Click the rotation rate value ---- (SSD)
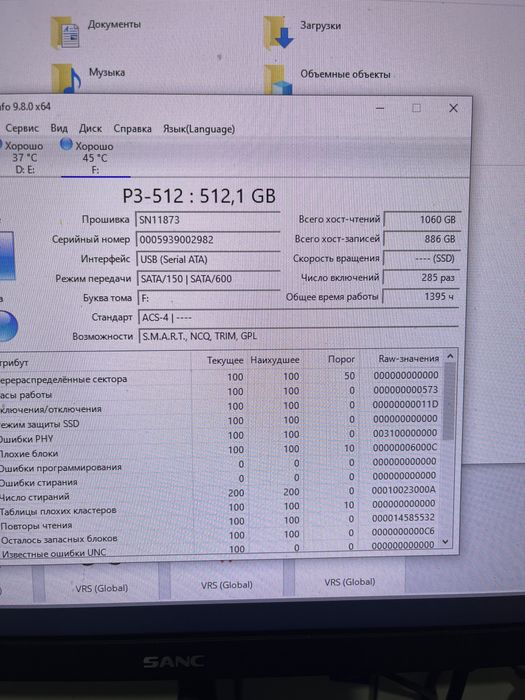This screenshot has height=700, width=525. tap(422, 258)
